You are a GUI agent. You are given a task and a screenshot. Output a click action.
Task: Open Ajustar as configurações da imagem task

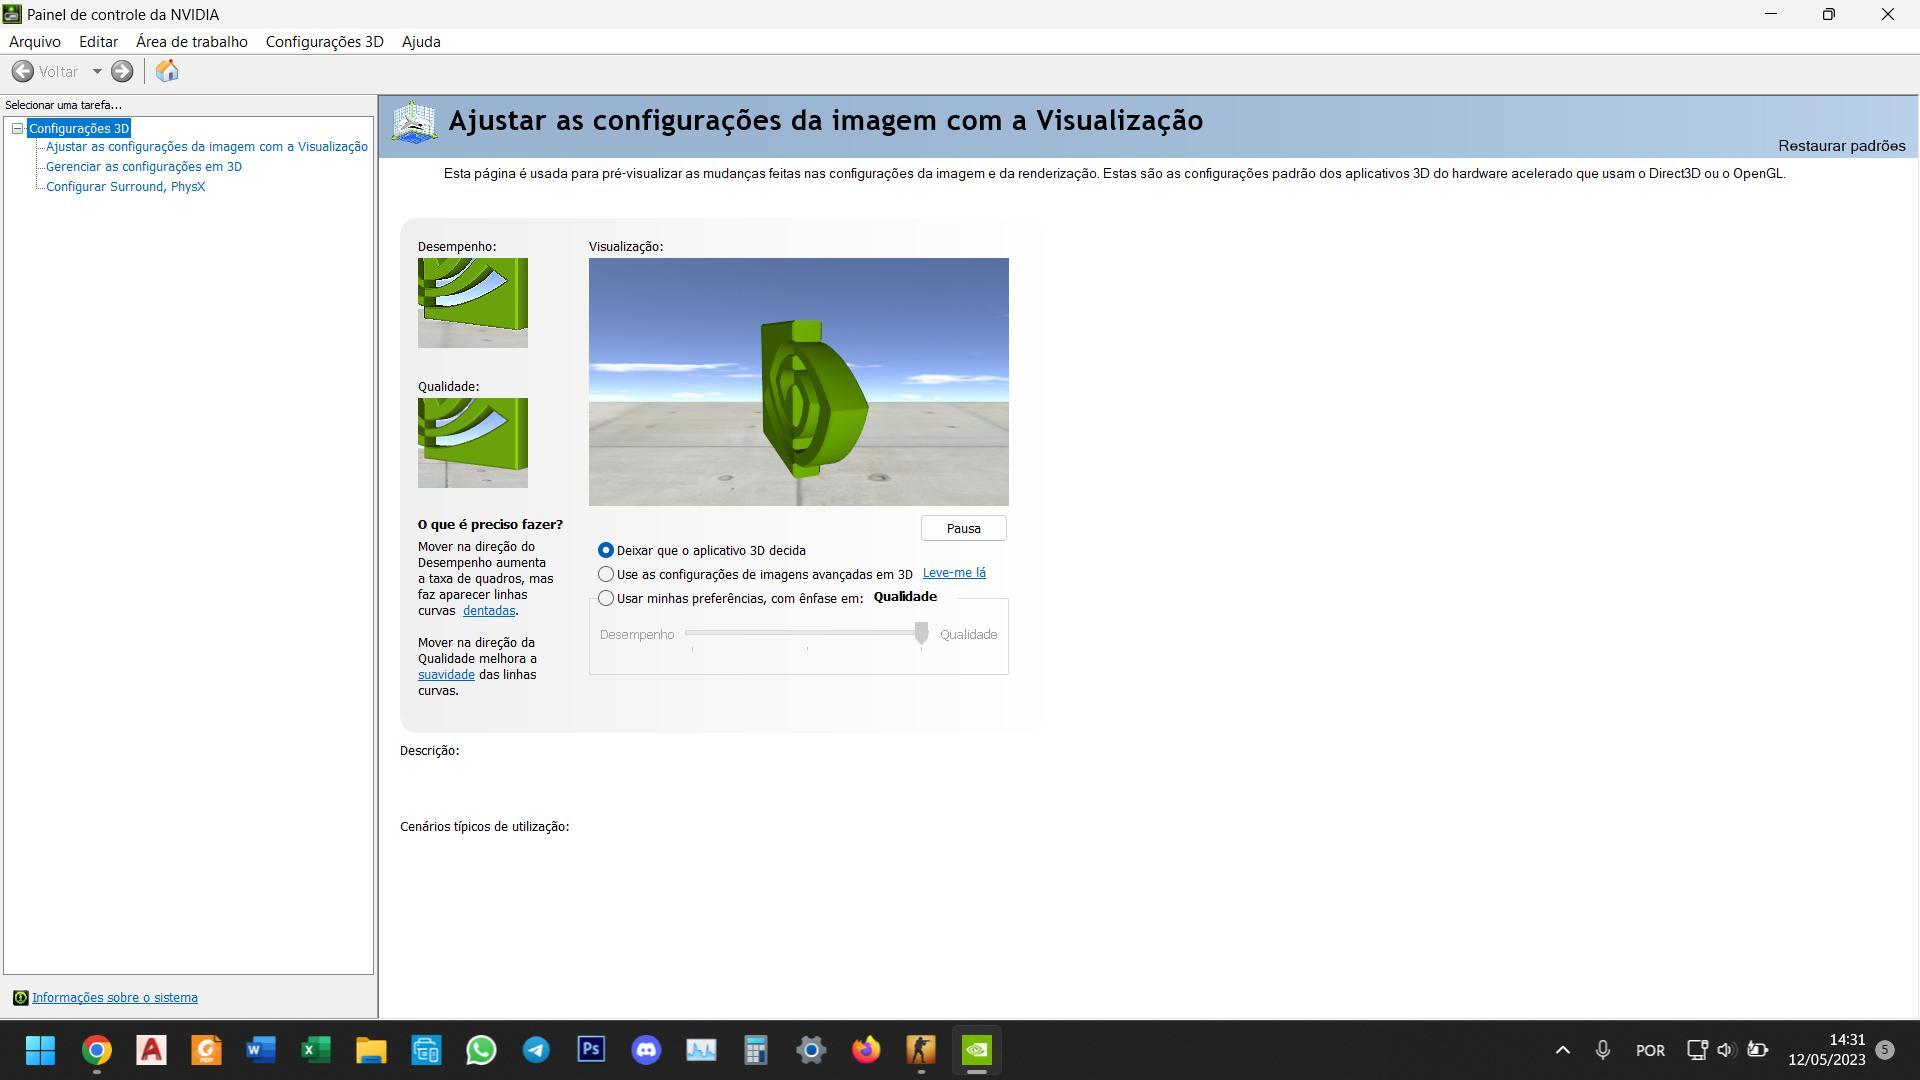tap(207, 147)
